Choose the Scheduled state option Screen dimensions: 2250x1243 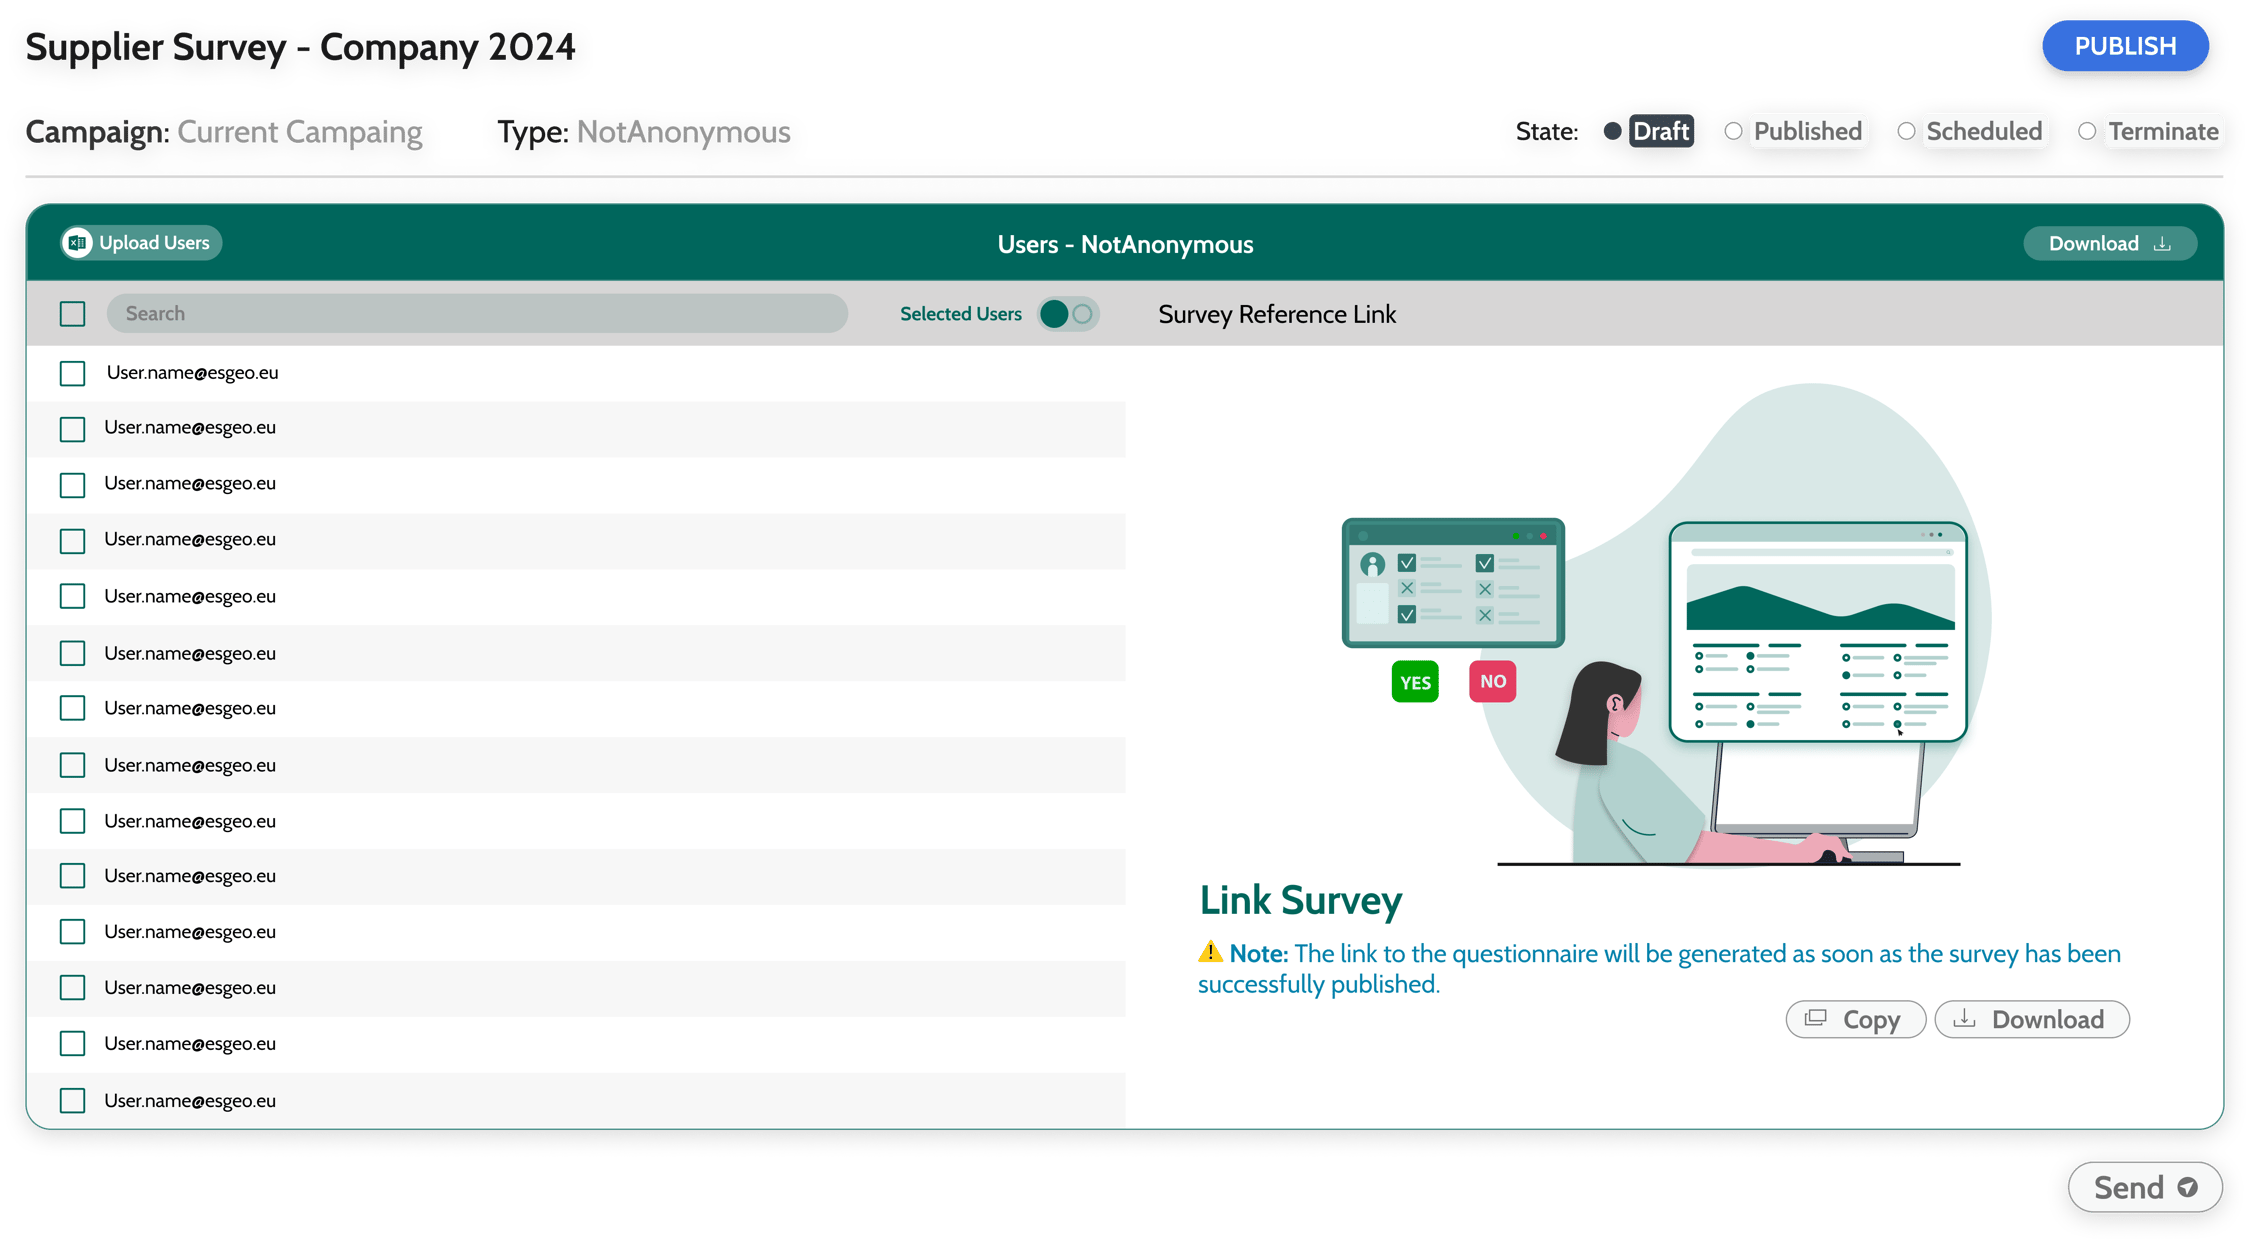pyautogui.click(x=1906, y=131)
